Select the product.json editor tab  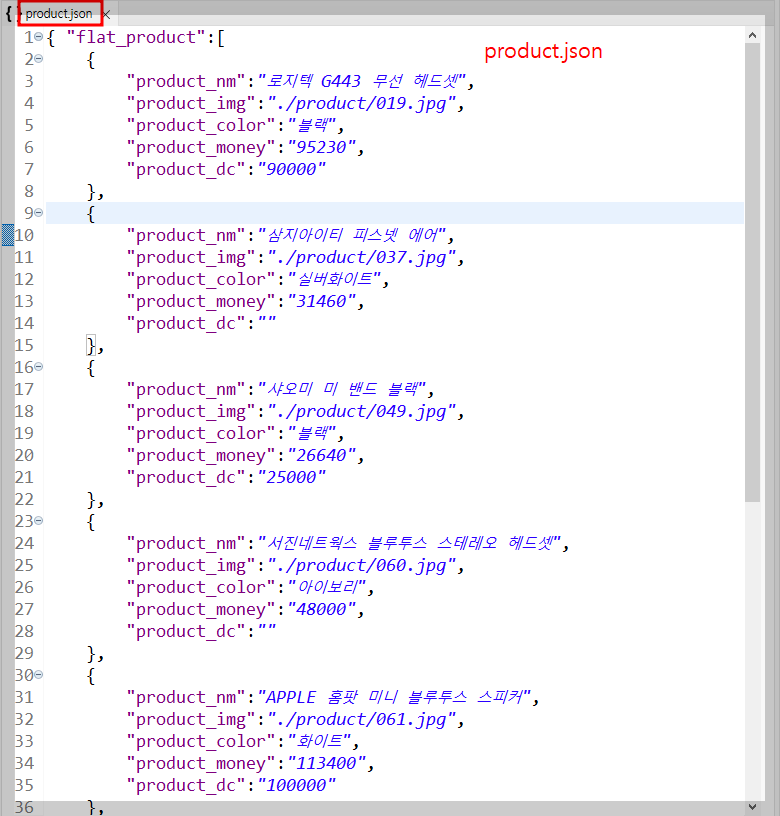pyautogui.click(x=59, y=14)
